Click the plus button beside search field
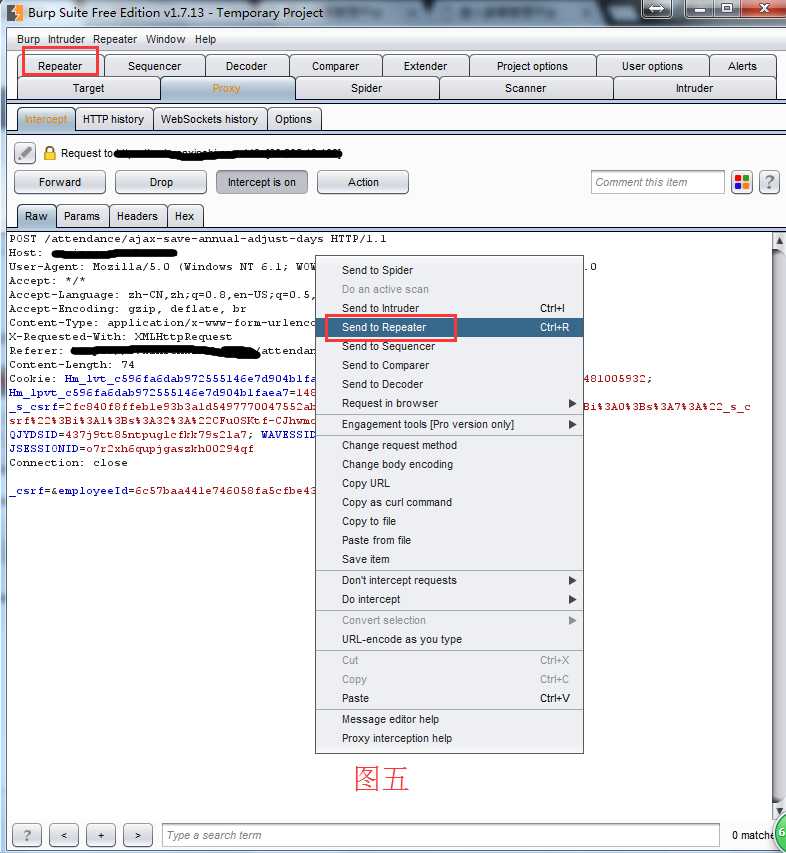 pyautogui.click(x=101, y=835)
